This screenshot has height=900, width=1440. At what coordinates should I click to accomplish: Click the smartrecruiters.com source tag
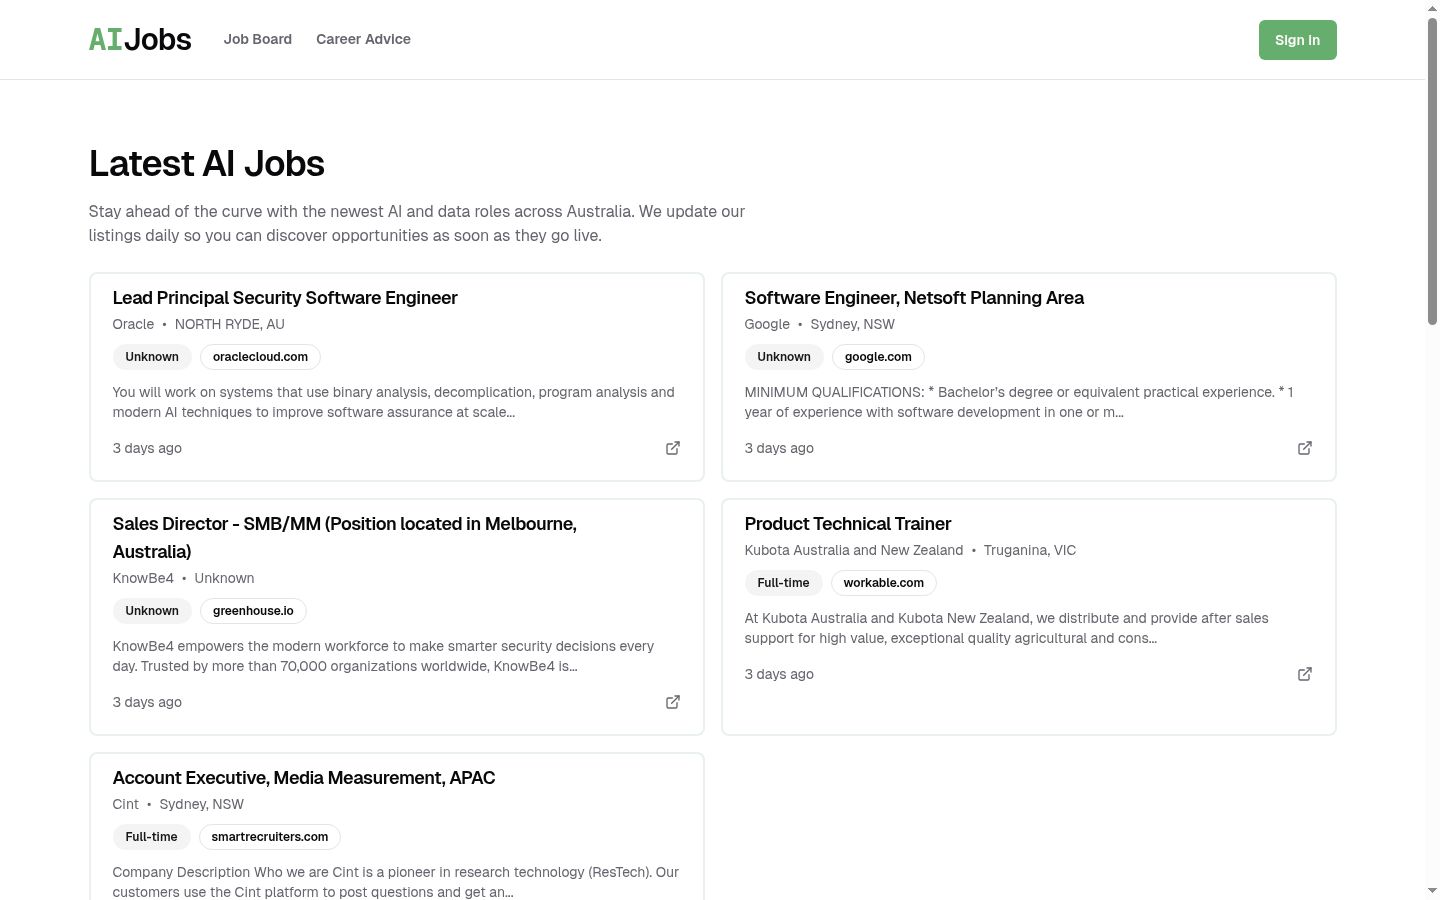tap(270, 837)
